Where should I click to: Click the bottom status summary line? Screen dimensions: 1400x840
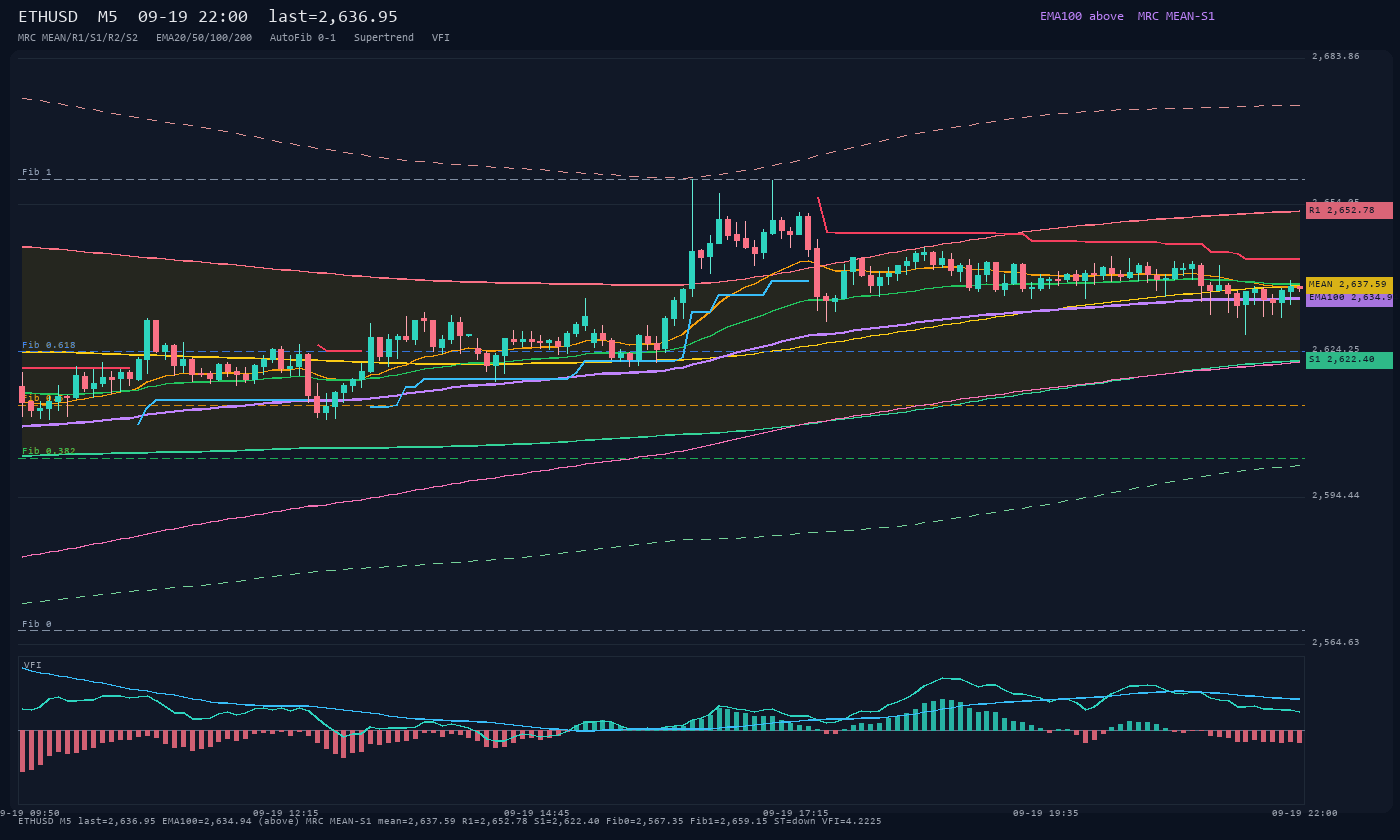(450, 822)
